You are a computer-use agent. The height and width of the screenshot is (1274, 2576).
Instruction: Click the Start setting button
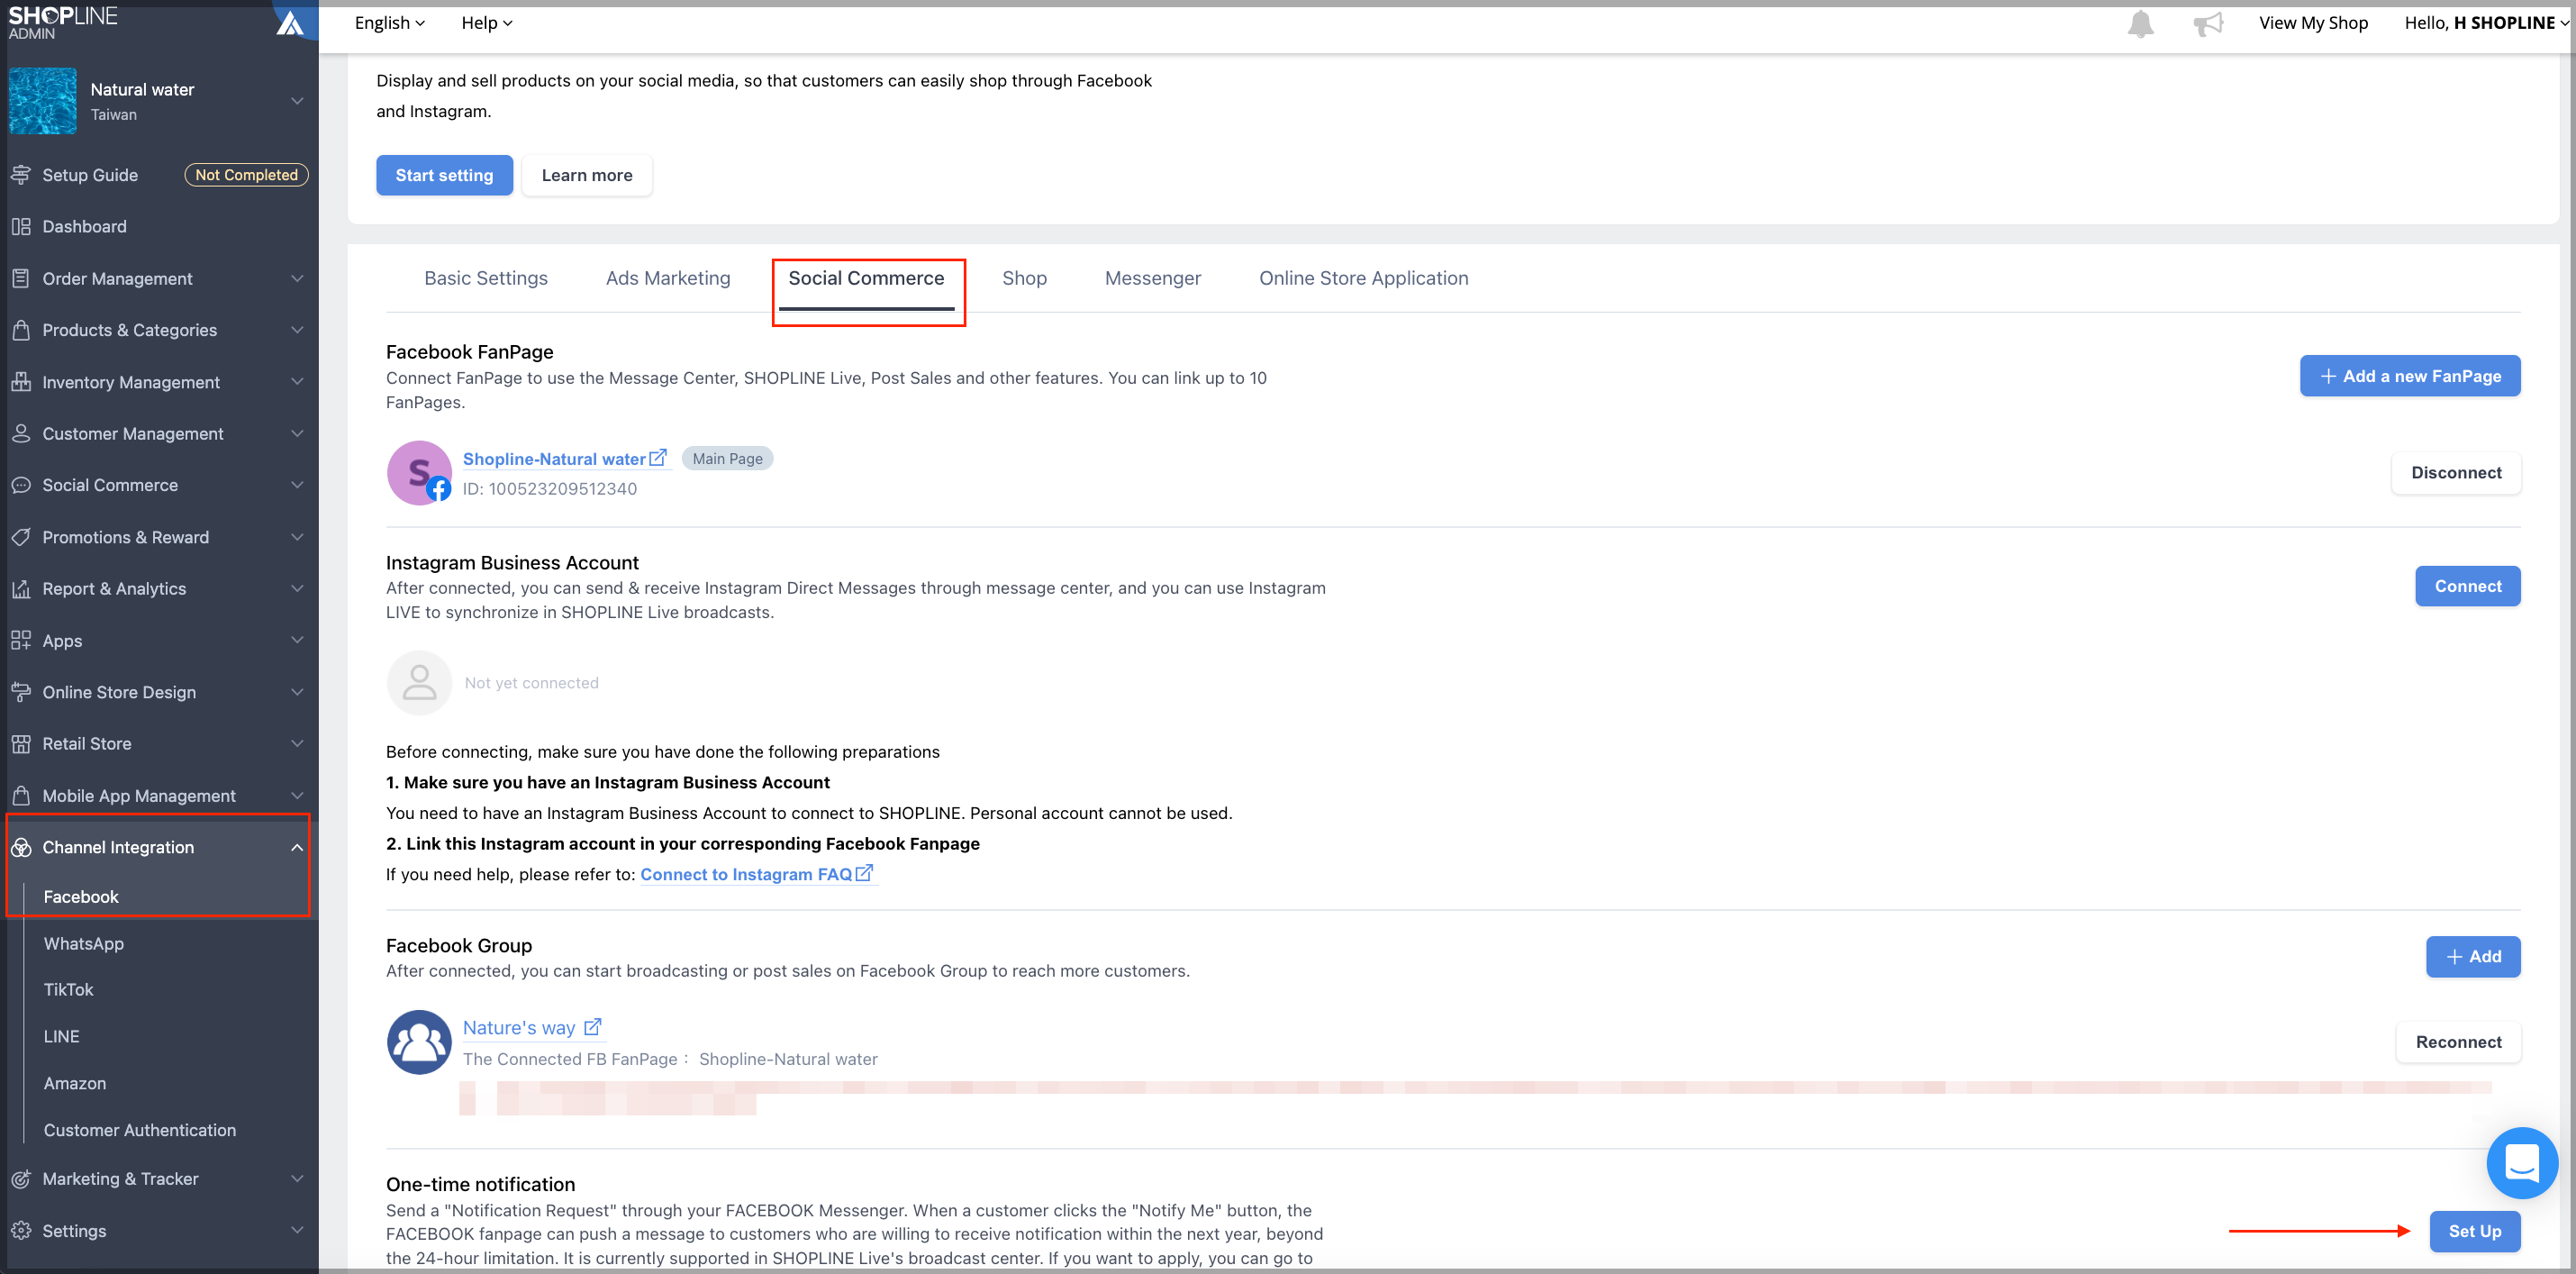tap(444, 175)
